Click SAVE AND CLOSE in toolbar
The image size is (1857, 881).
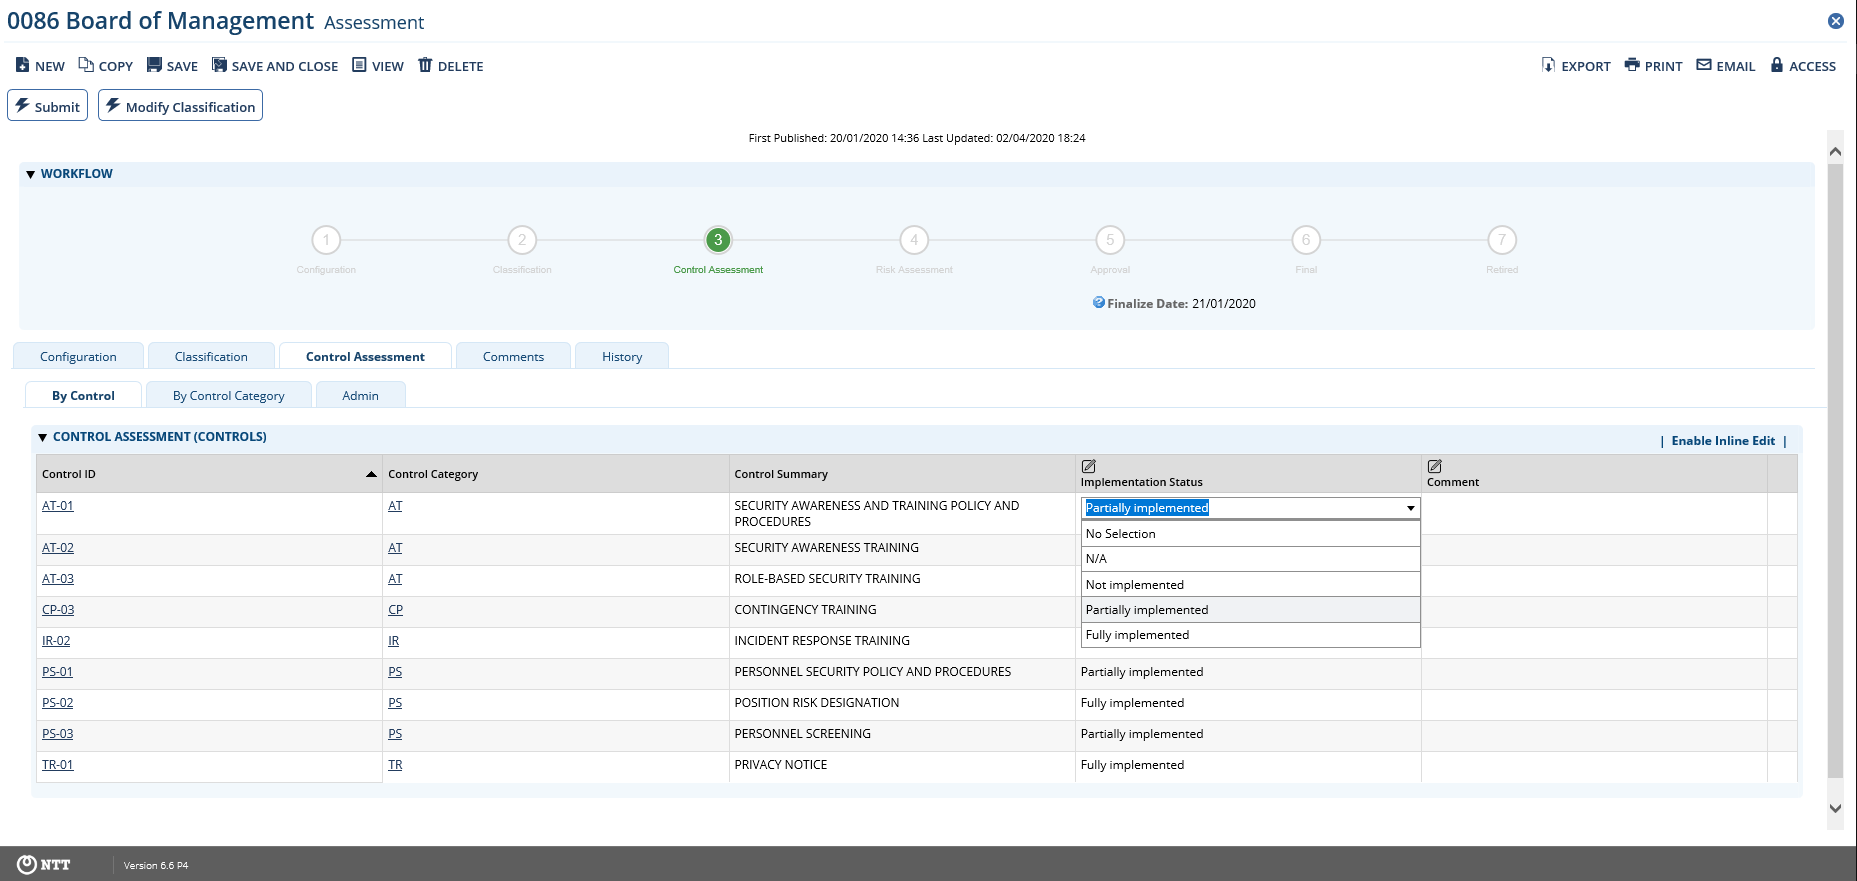tap(275, 66)
